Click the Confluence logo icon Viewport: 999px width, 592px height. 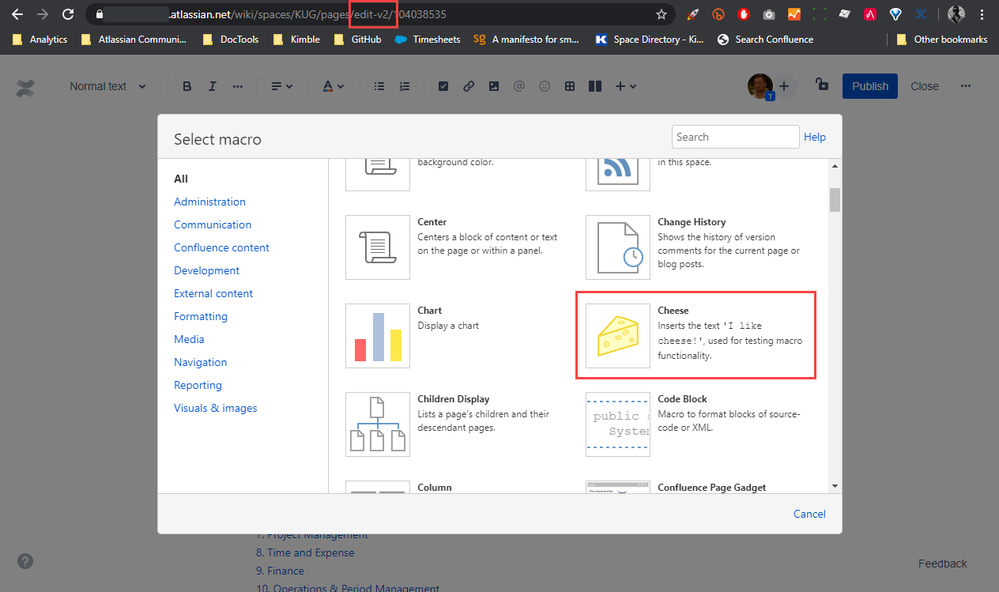tap(25, 87)
